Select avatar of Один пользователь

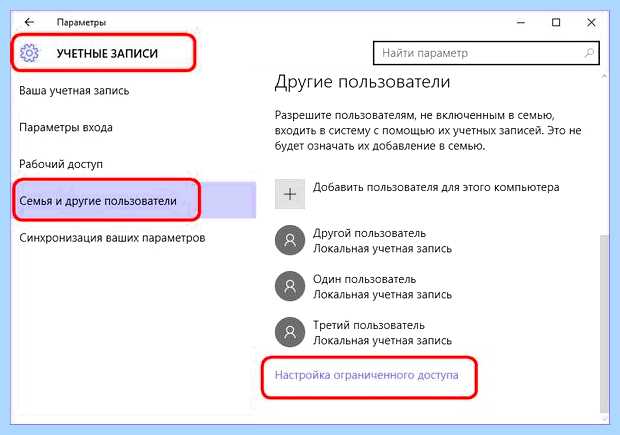(x=290, y=286)
